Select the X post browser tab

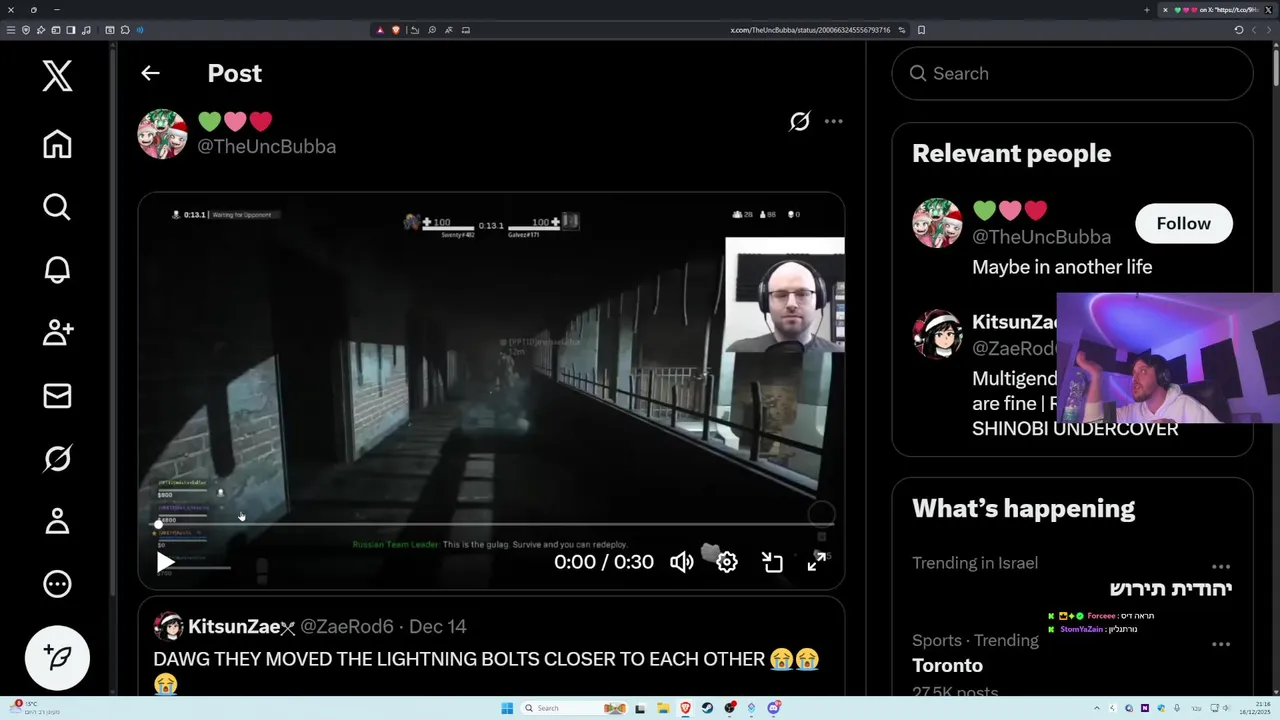(x=1217, y=10)
